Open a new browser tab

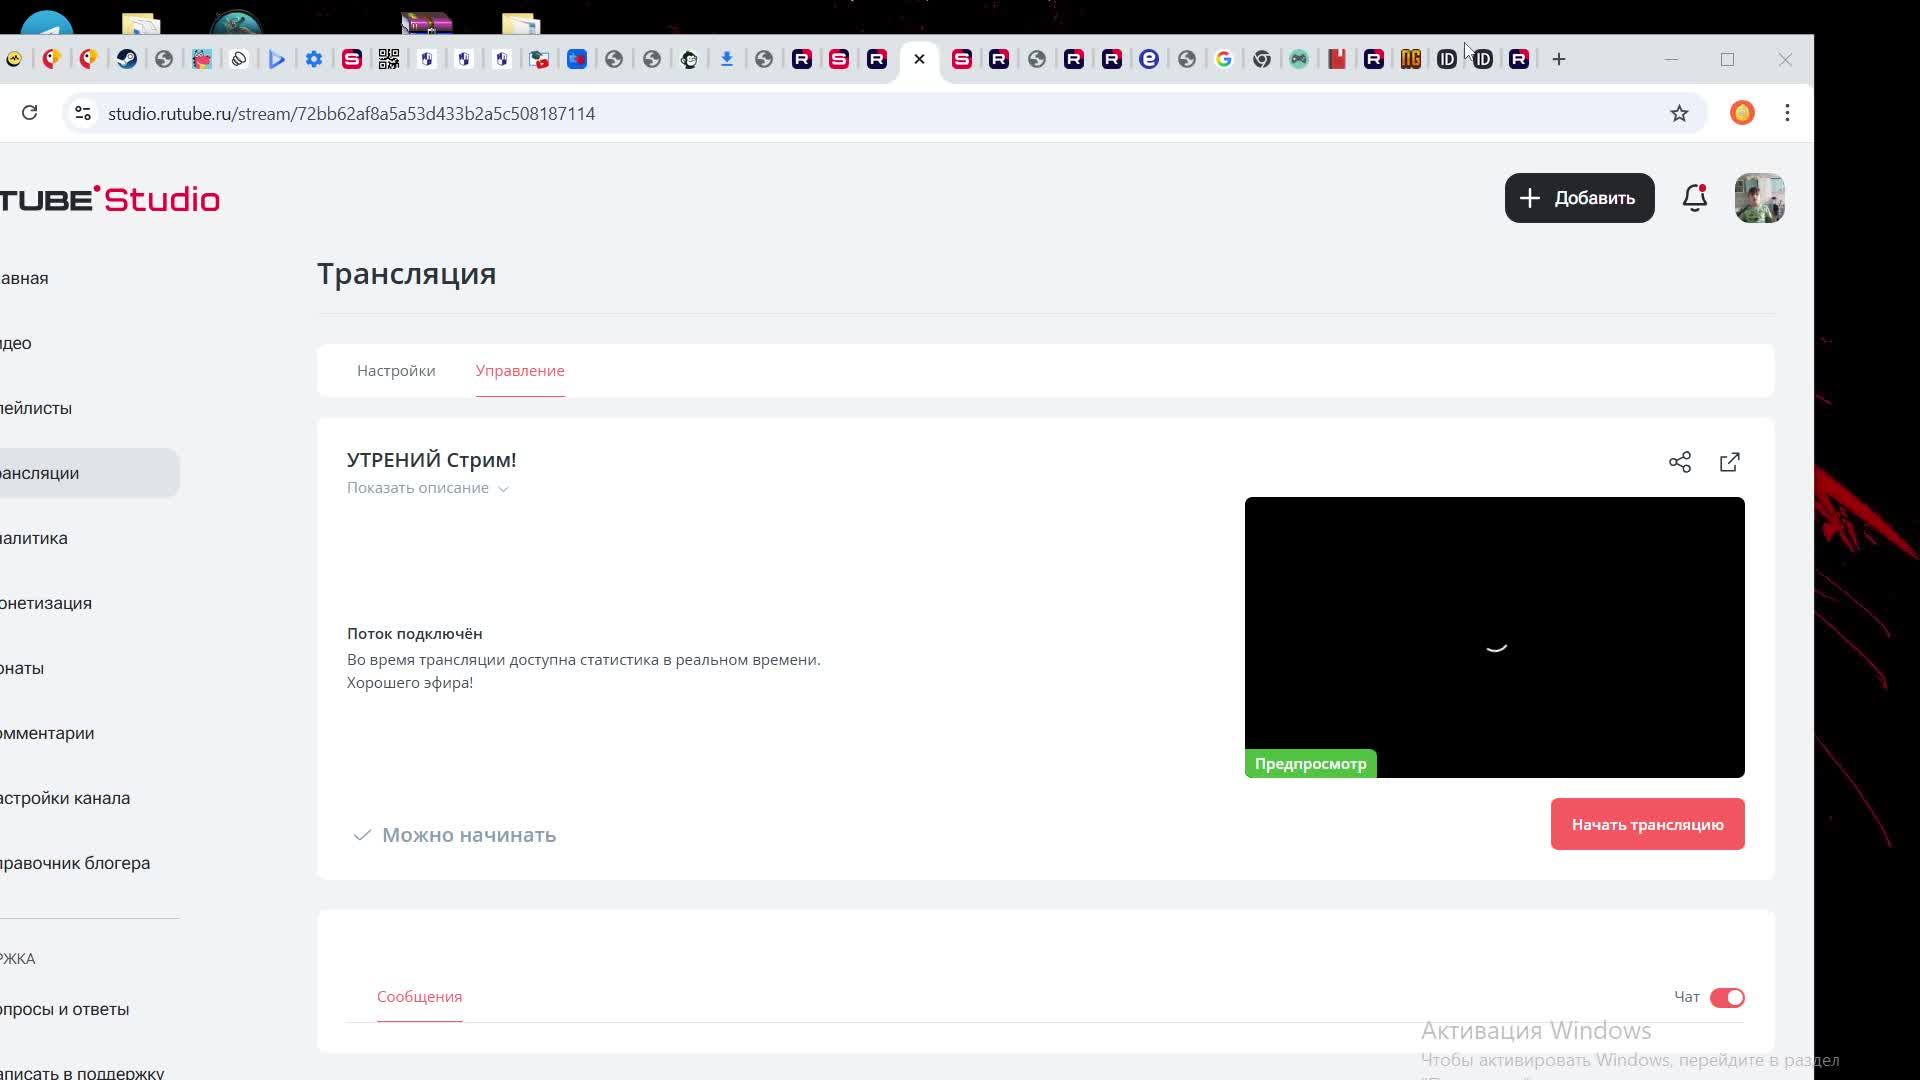point(1558,59)
